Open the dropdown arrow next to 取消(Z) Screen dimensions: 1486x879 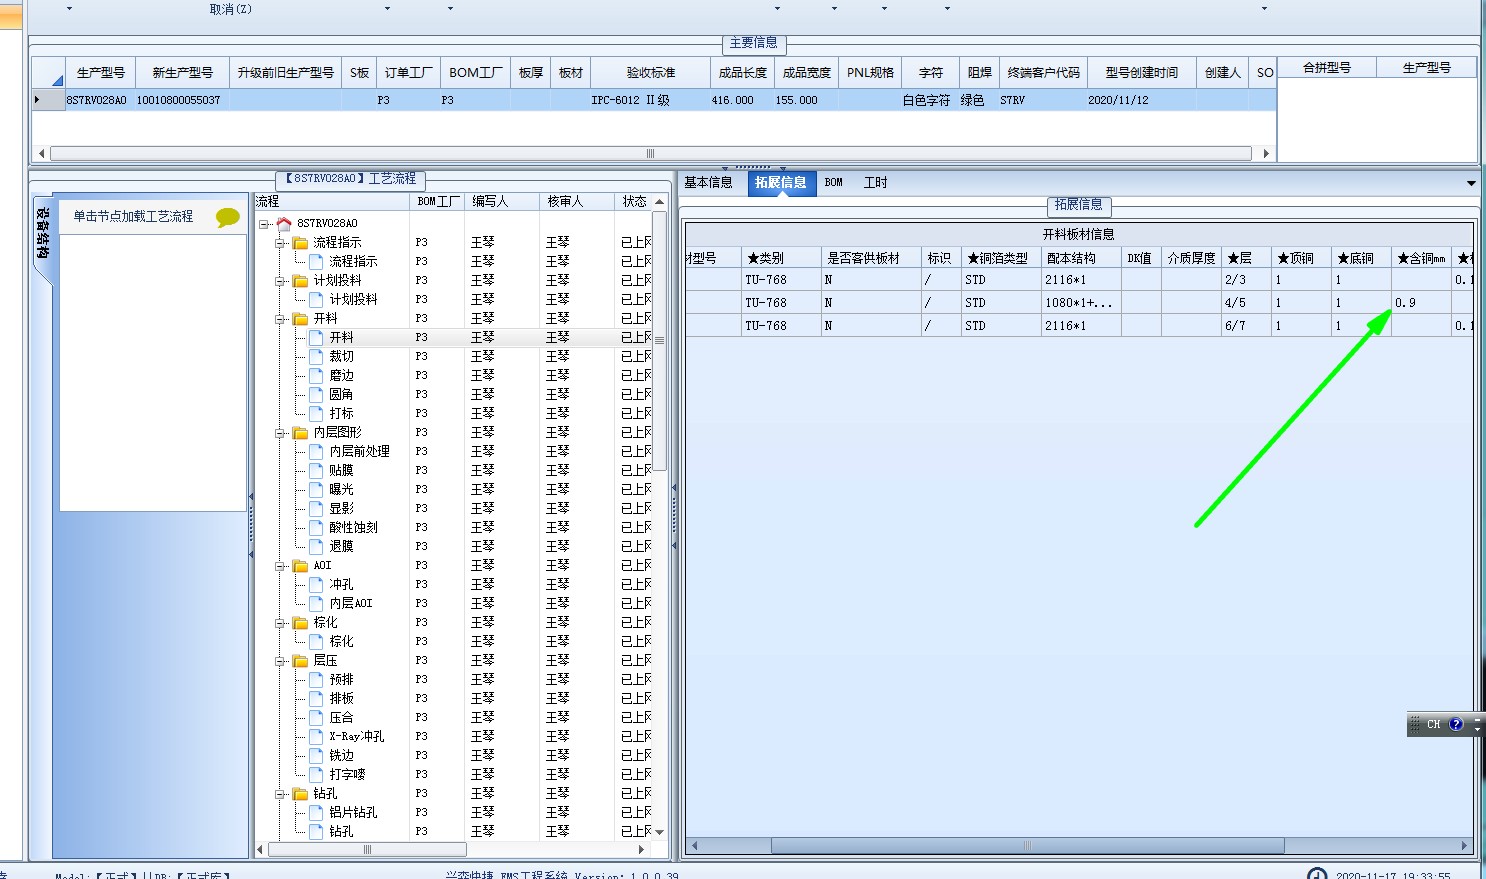[x=388, y=9]
